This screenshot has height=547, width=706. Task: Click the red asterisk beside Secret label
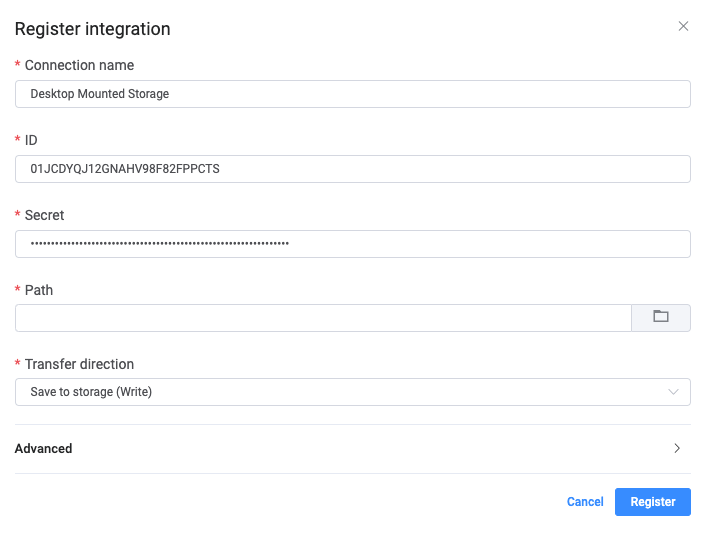pos(18,216)
